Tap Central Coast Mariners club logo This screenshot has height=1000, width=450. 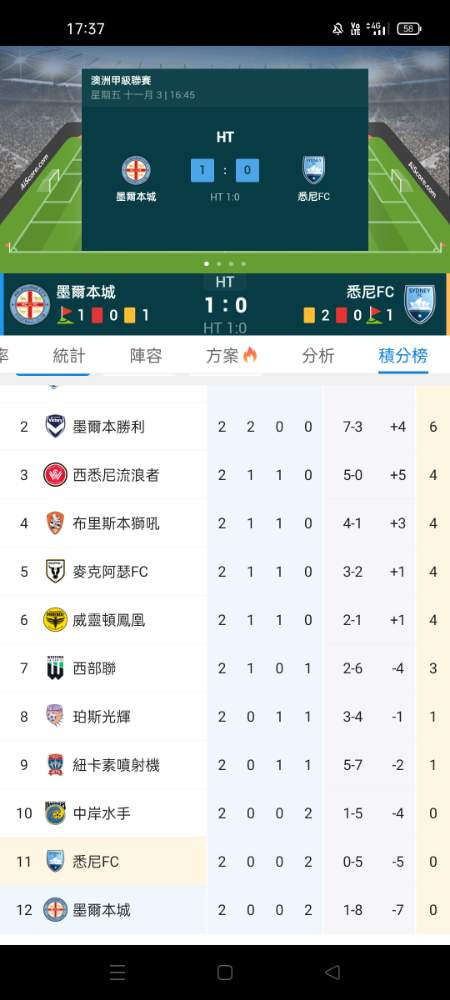click(x=55, y=813)
